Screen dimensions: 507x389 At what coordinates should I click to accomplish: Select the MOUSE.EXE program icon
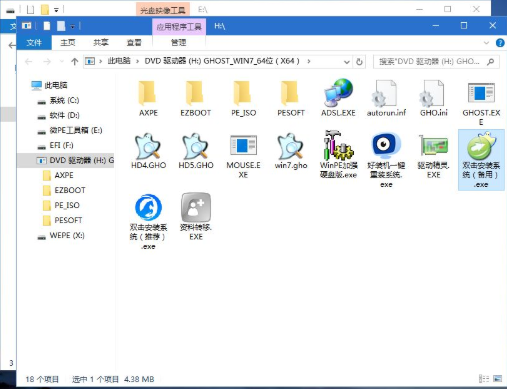click(243, 145)
